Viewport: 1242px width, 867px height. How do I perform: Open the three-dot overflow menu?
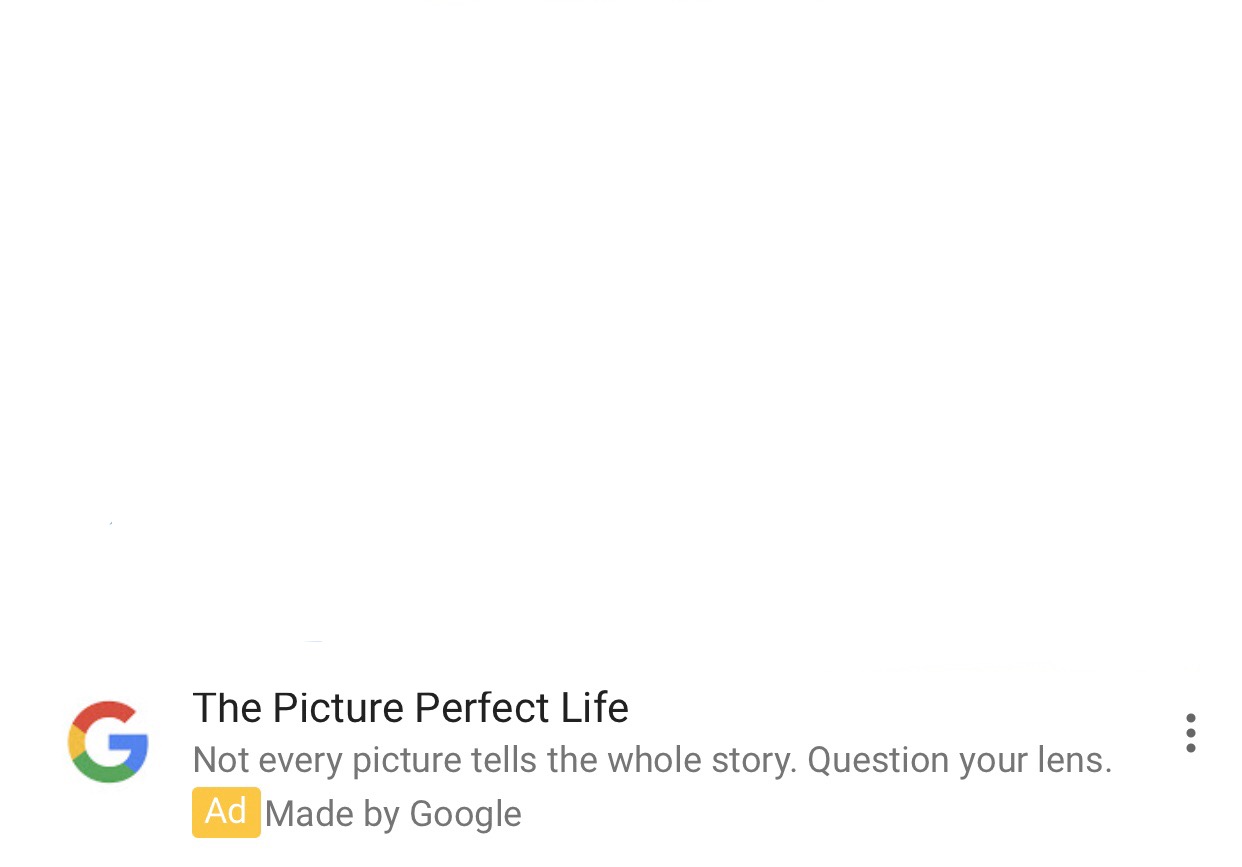click(1190, 733)
